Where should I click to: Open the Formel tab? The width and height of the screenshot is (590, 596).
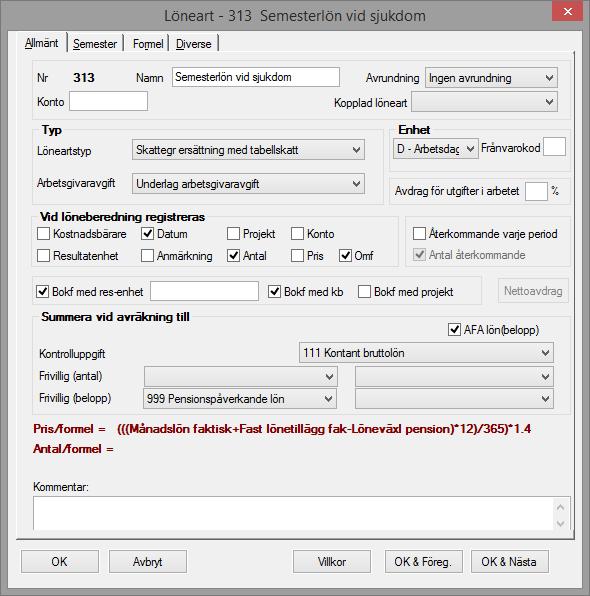pos(148,44)
